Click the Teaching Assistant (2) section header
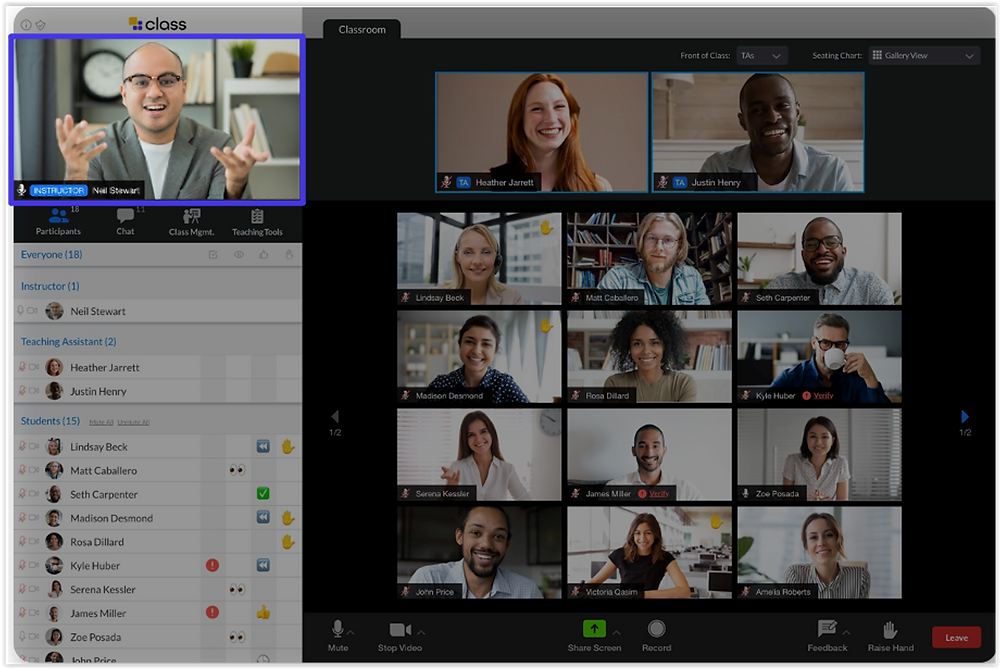The height and width of the screenshot is (669, 1000). point(69,342)
